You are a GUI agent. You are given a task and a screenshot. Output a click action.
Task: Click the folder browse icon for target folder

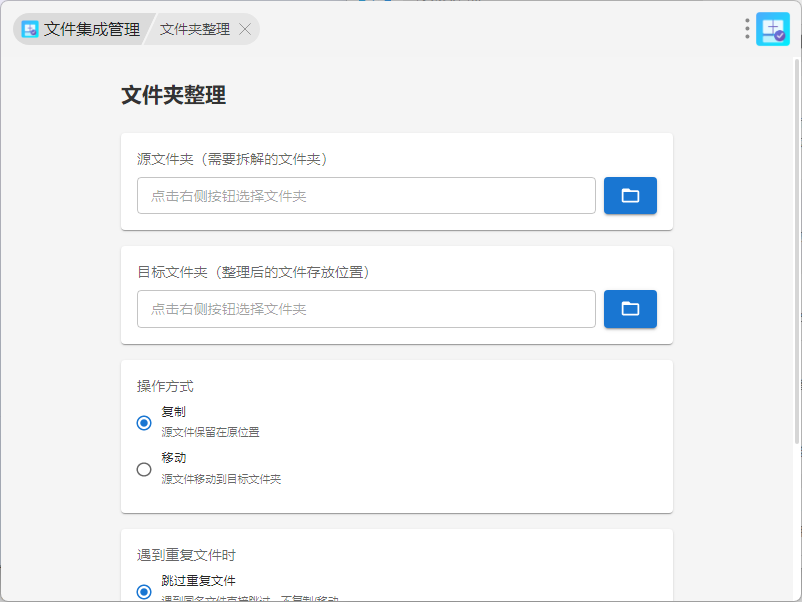coord(630,309)
